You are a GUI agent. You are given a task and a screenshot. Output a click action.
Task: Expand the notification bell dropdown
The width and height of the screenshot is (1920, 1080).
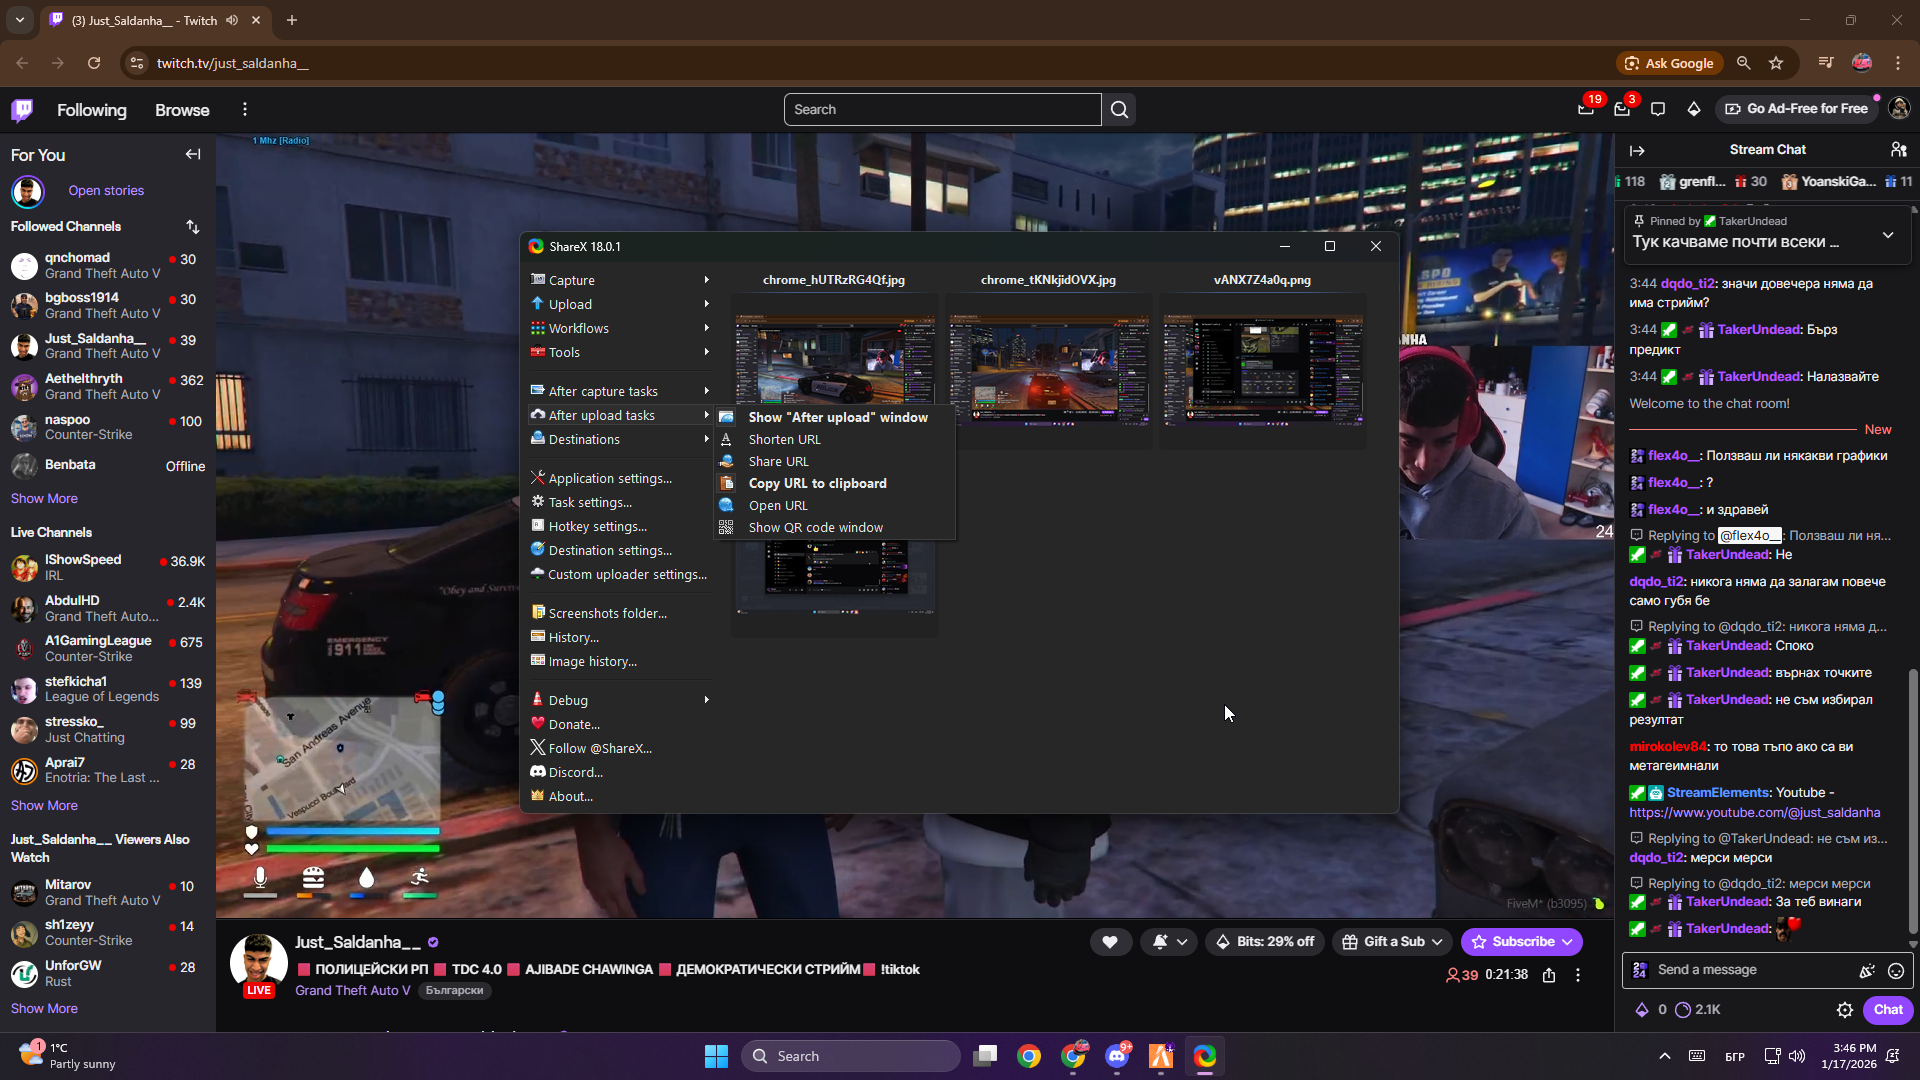(x=1181, y=942)
